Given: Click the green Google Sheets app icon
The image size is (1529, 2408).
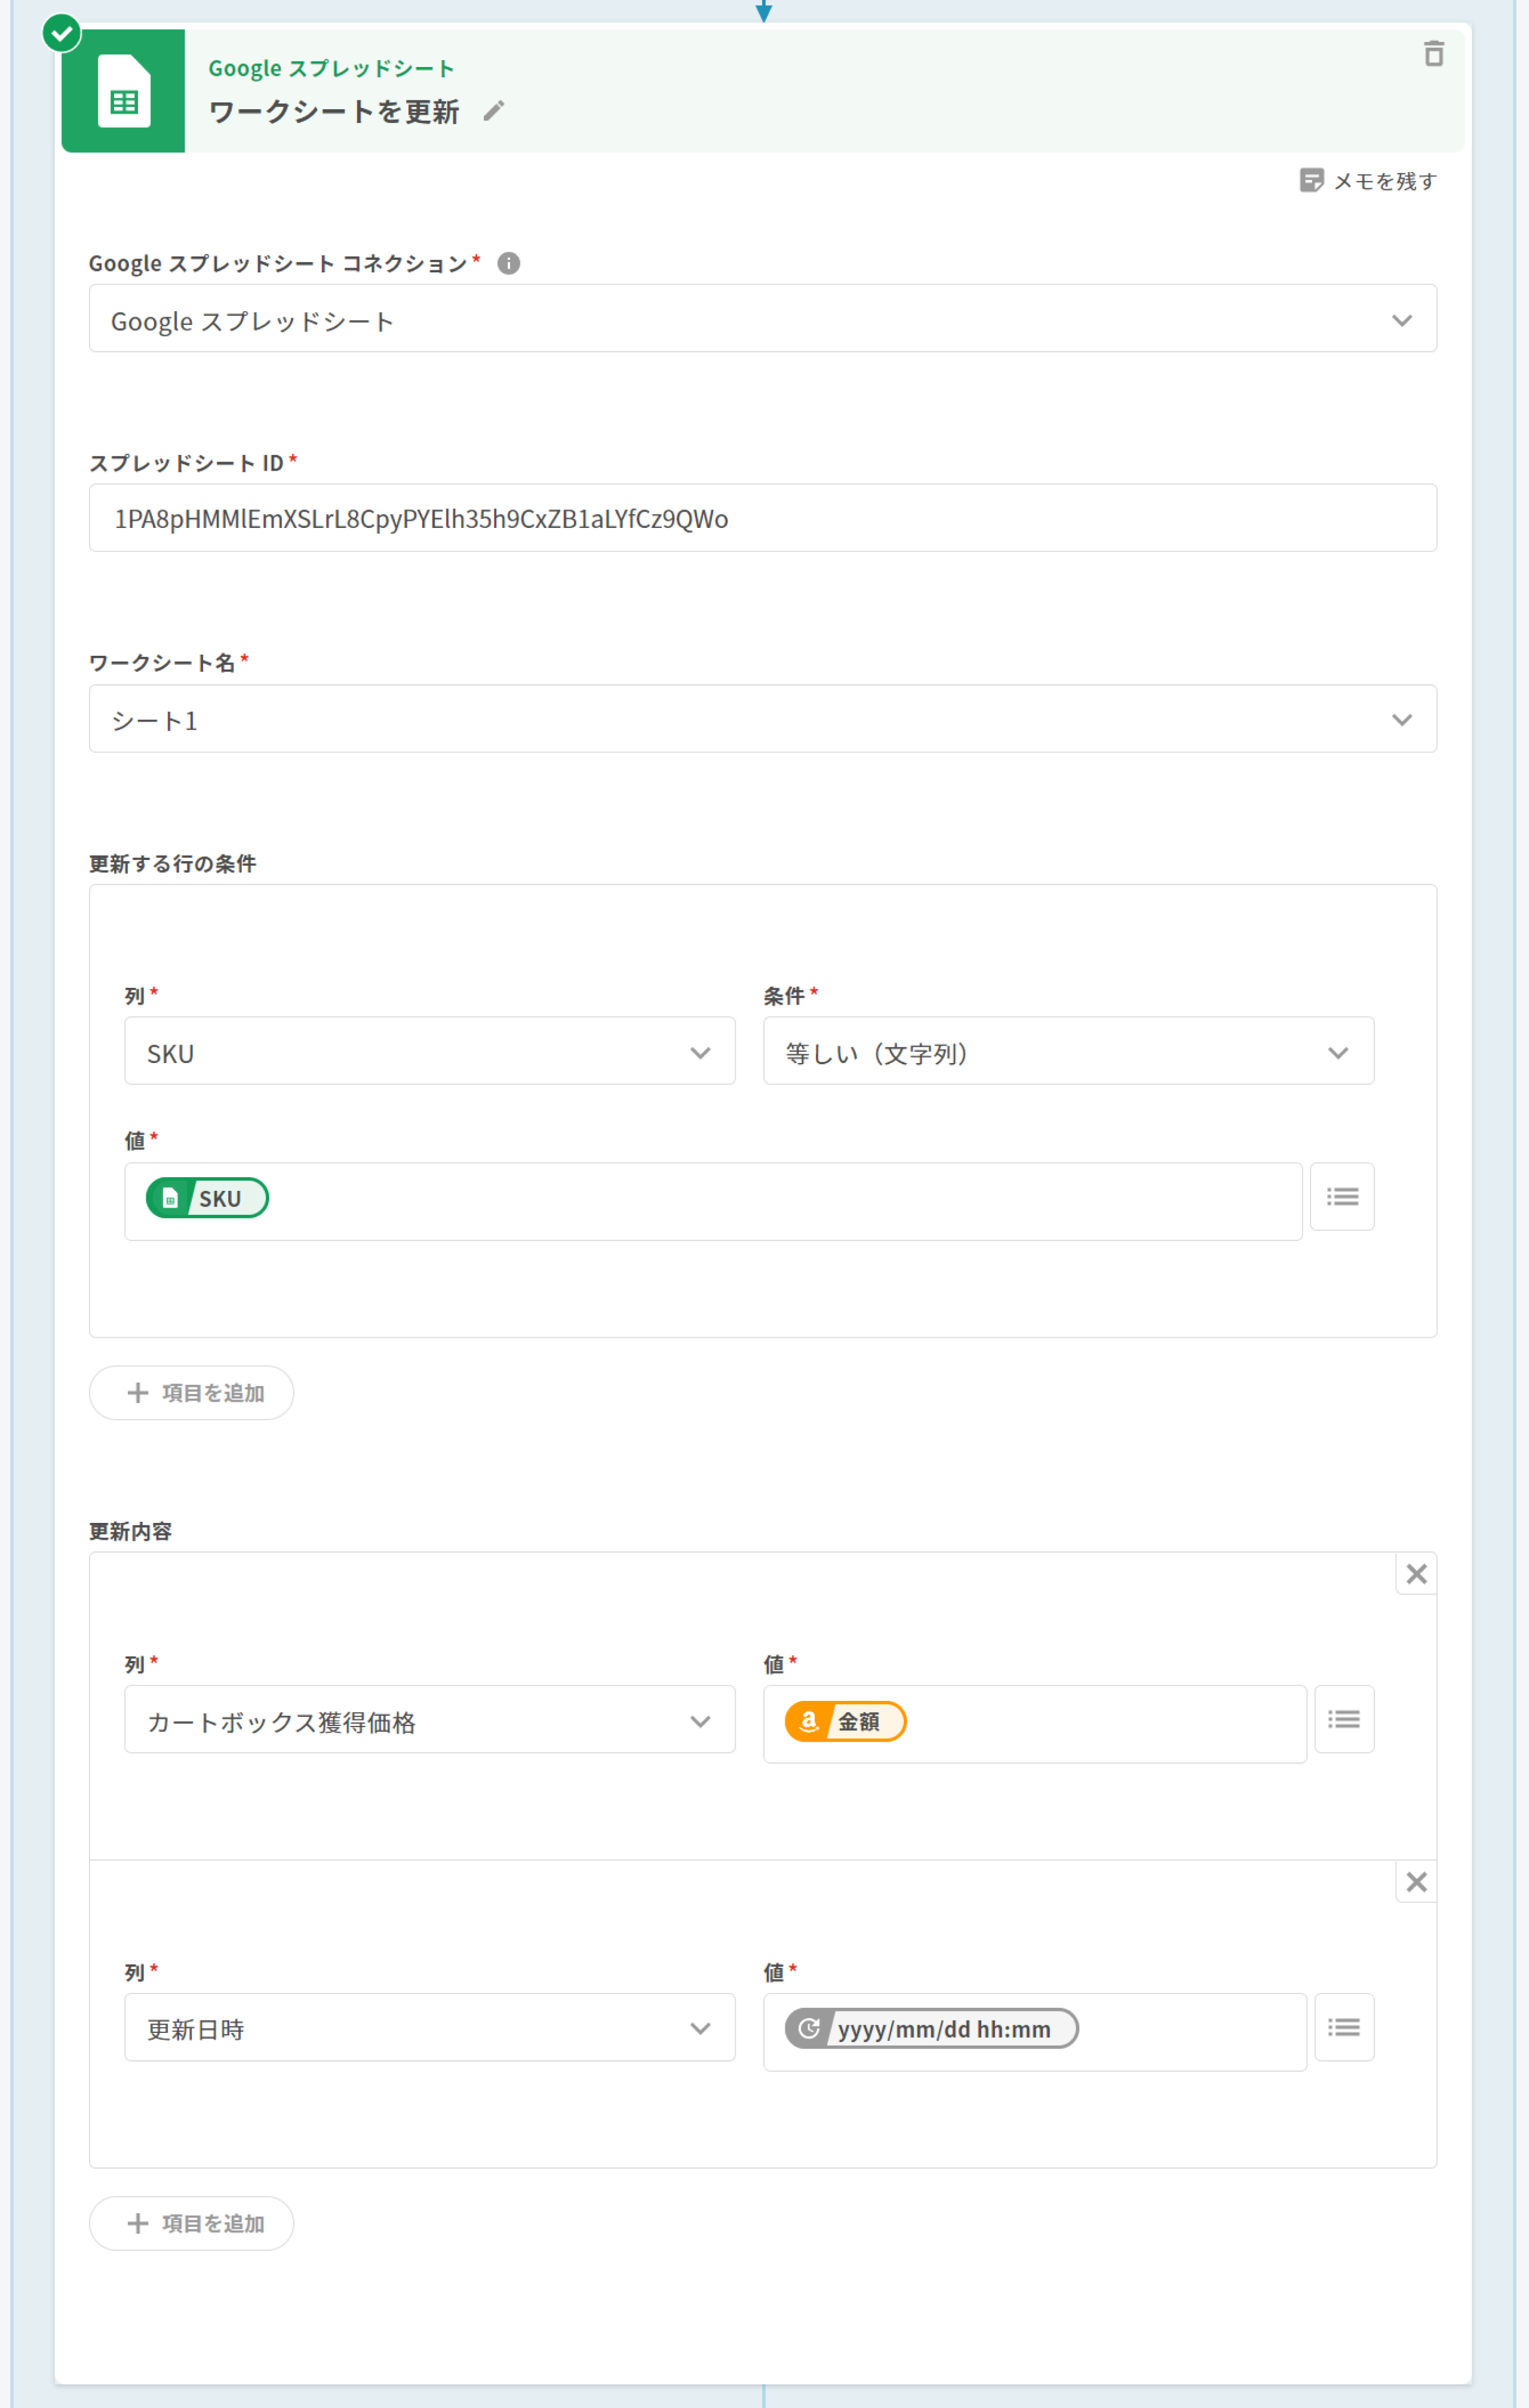Looking at the screenshot, I should coord(123,92).
